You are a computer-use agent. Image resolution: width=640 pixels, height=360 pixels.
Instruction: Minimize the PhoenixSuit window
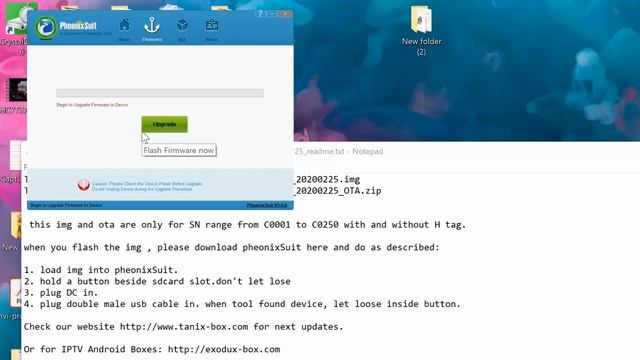[272, 14]
